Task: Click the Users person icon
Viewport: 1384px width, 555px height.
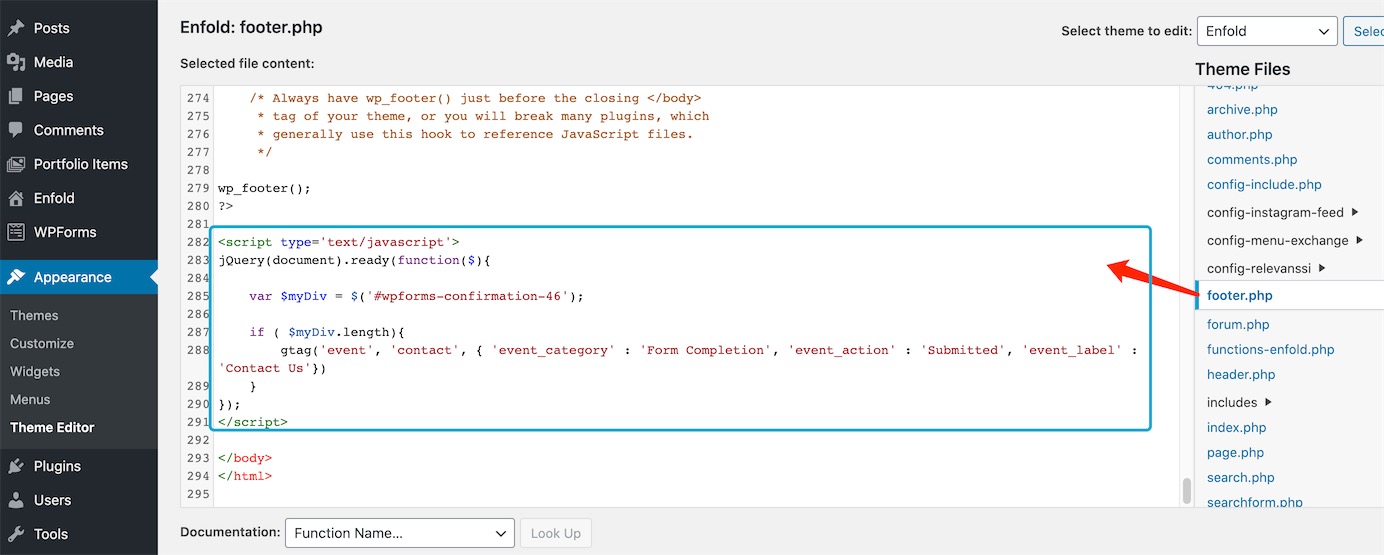Action: click(x=16, y=500)
